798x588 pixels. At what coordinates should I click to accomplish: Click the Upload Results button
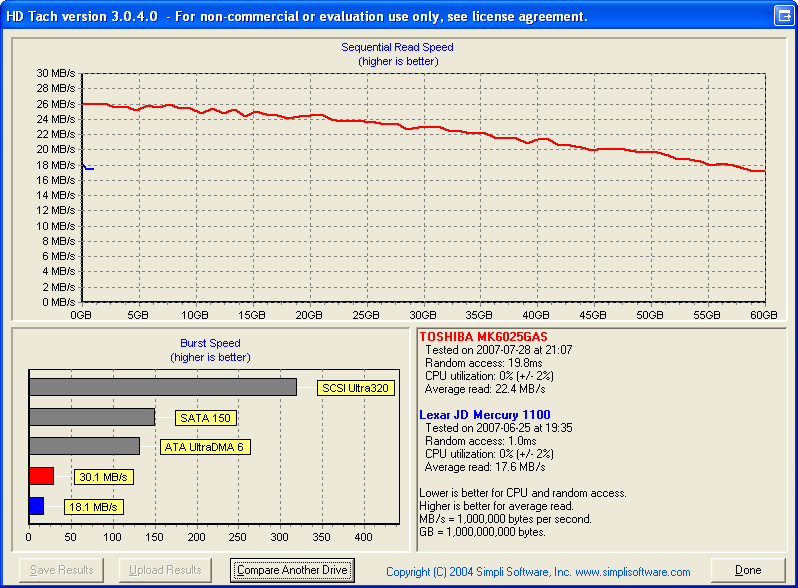165,570
